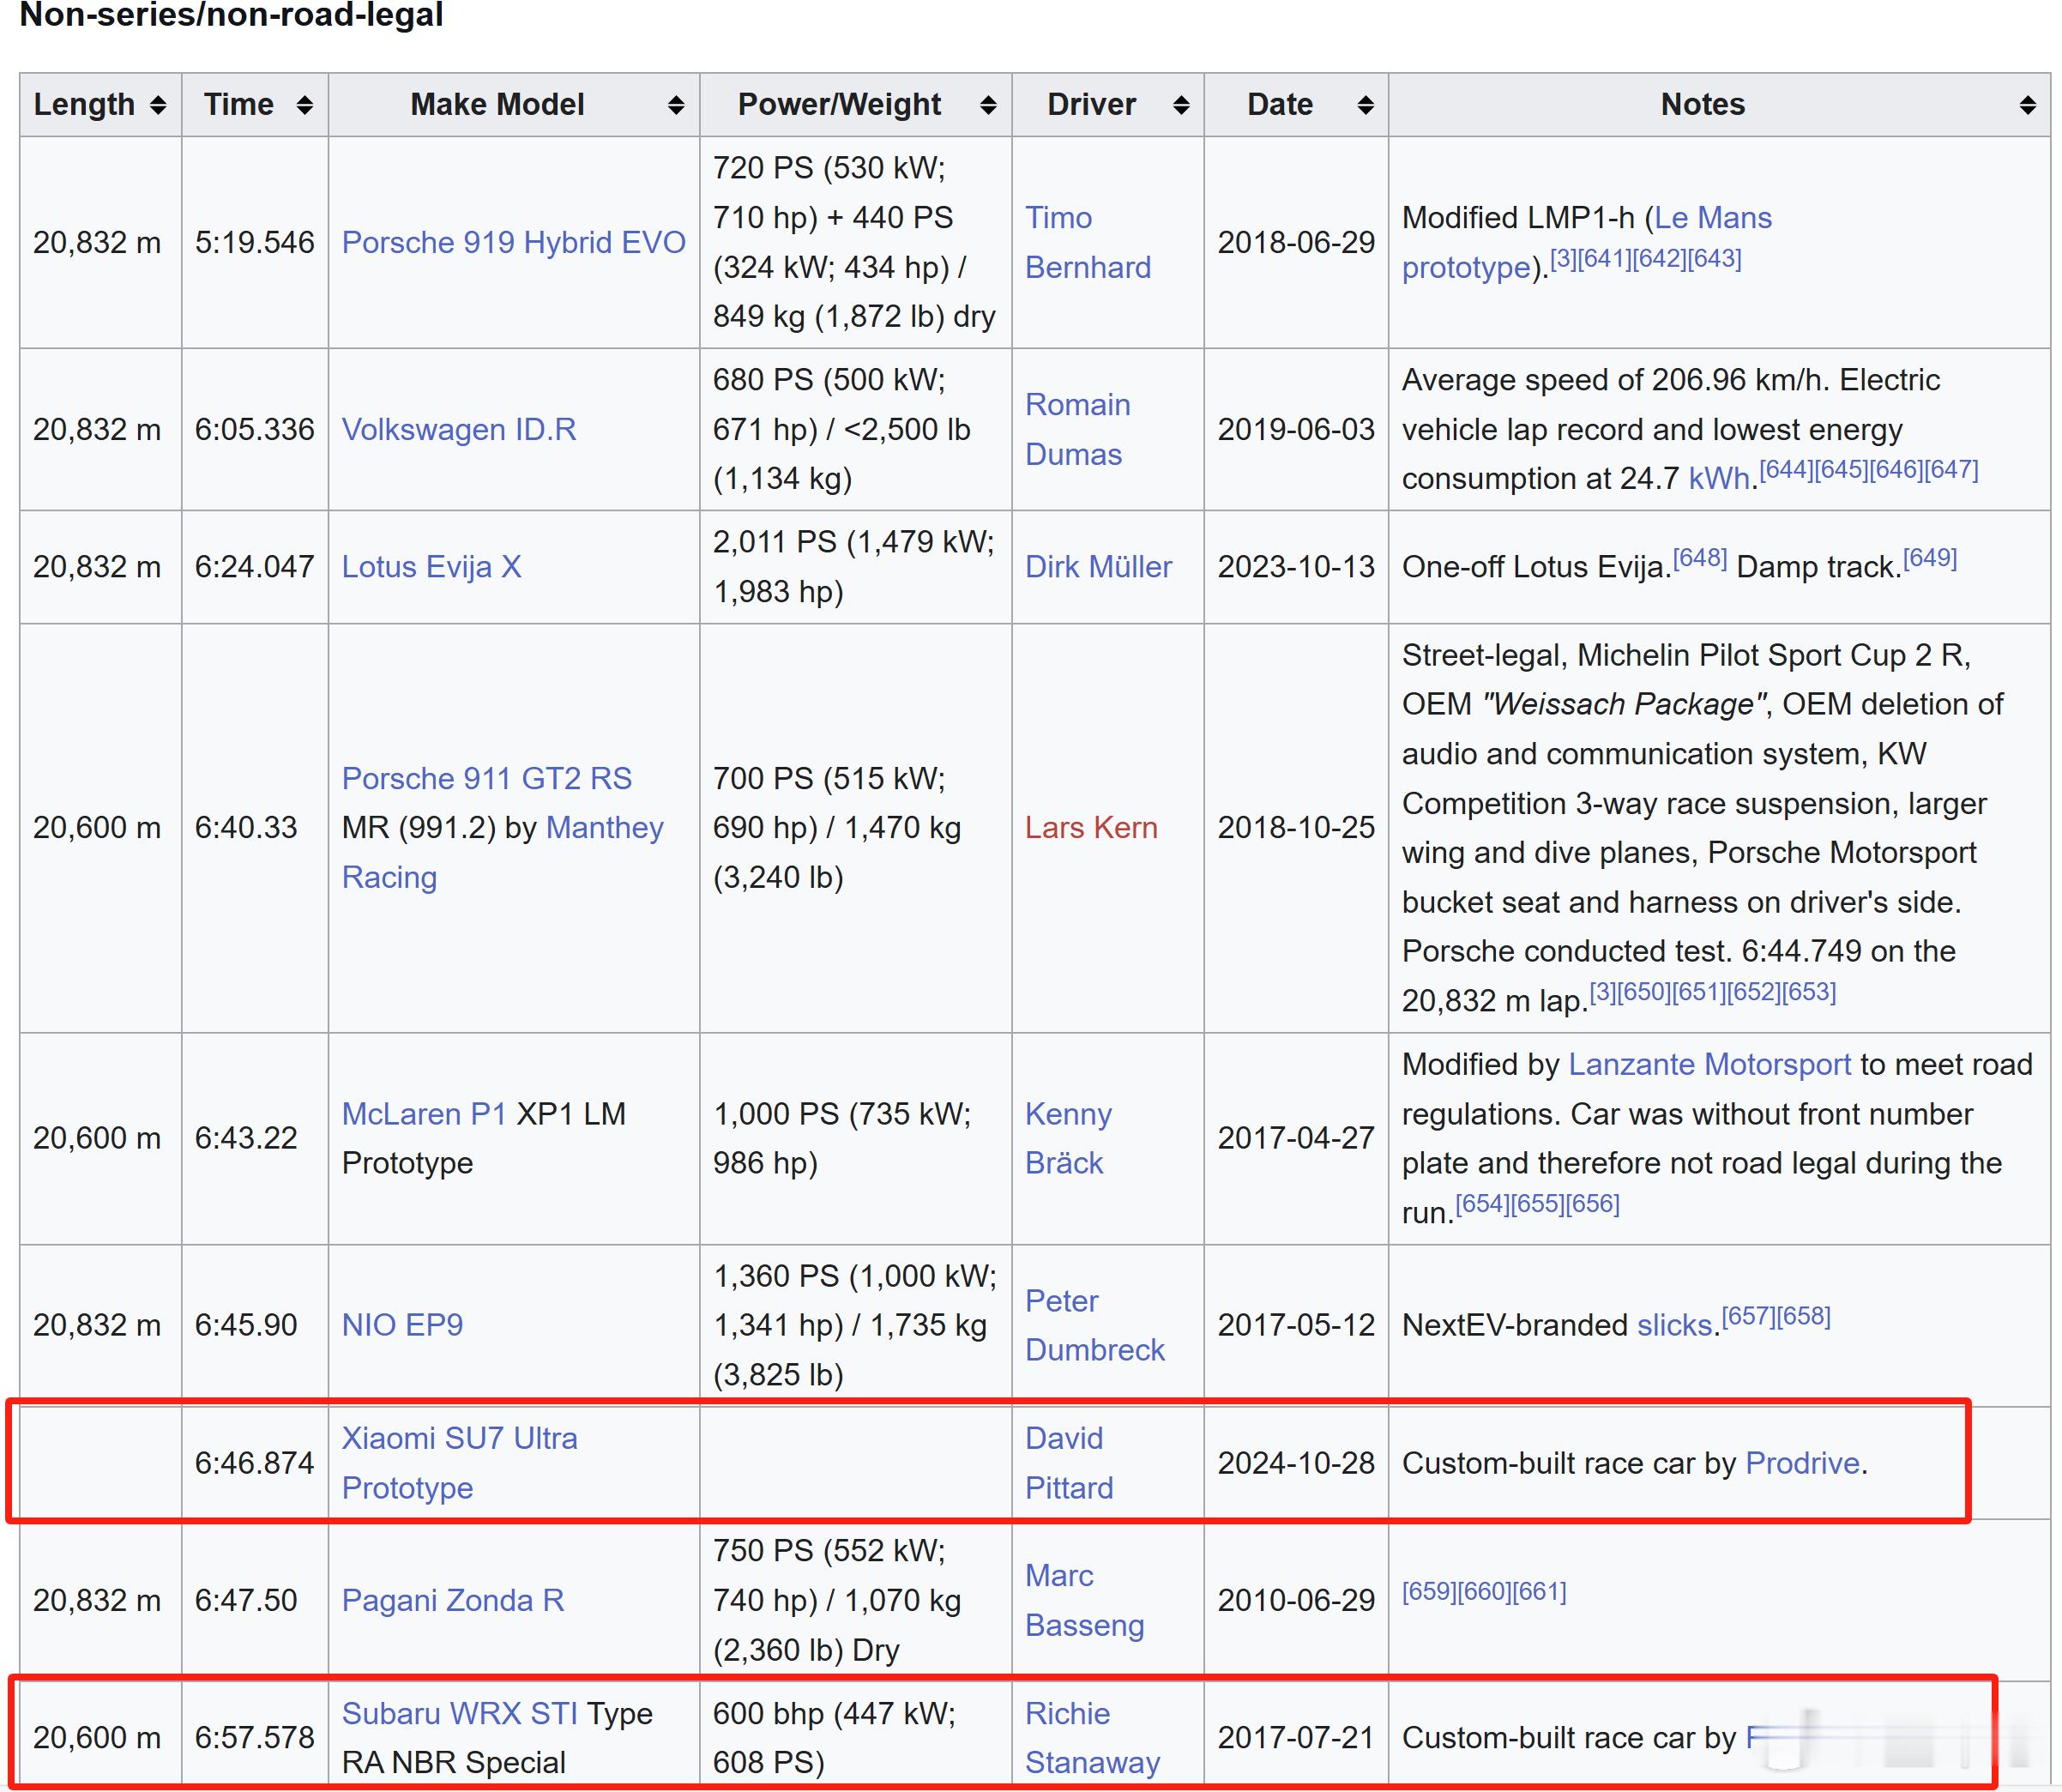Image resolution: width=2062 pixels, height=1792 pixels.
Task: Open David Pittard driver page
Action: pos(1069,1463)
